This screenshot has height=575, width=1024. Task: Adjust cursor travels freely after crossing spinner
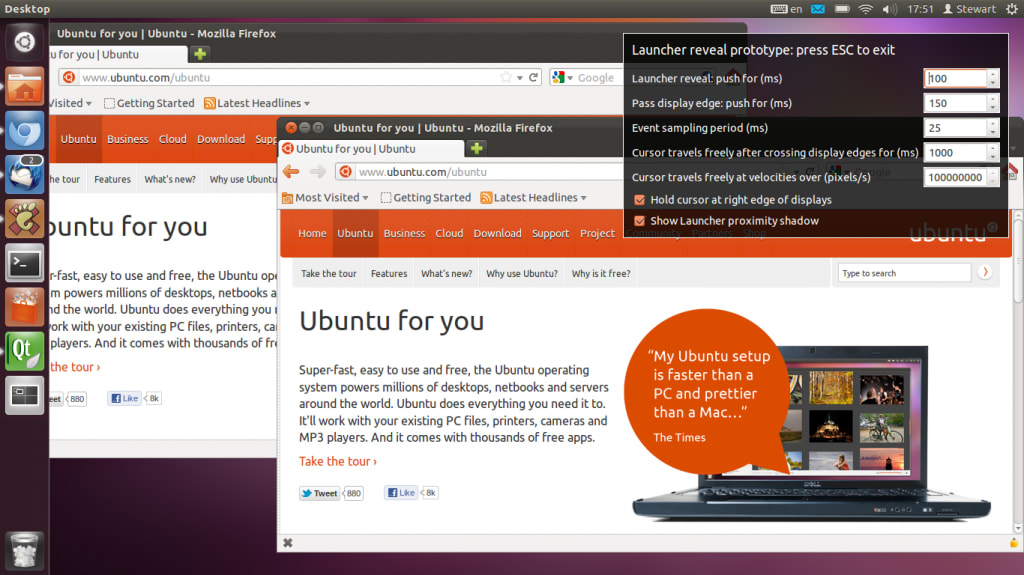click(993, 153)
